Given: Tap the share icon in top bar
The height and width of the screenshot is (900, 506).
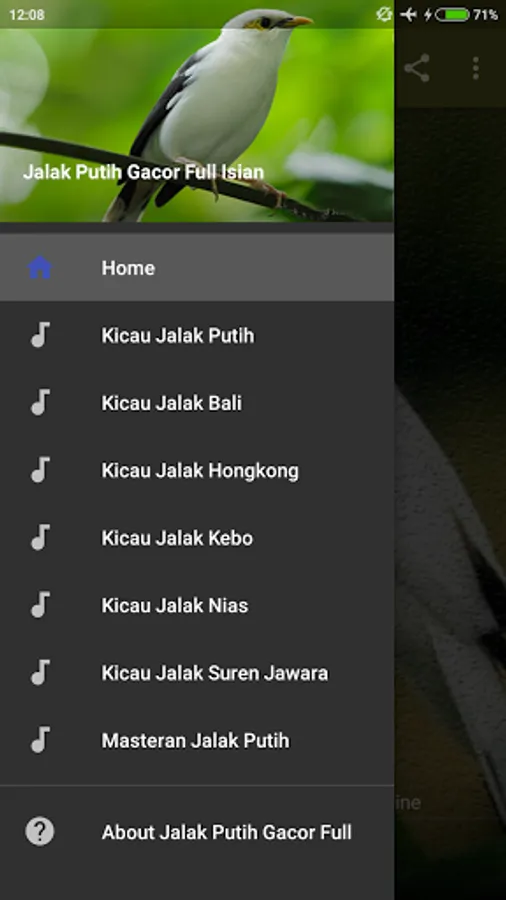Looking at the screenshot, I should tap(417, 68).
